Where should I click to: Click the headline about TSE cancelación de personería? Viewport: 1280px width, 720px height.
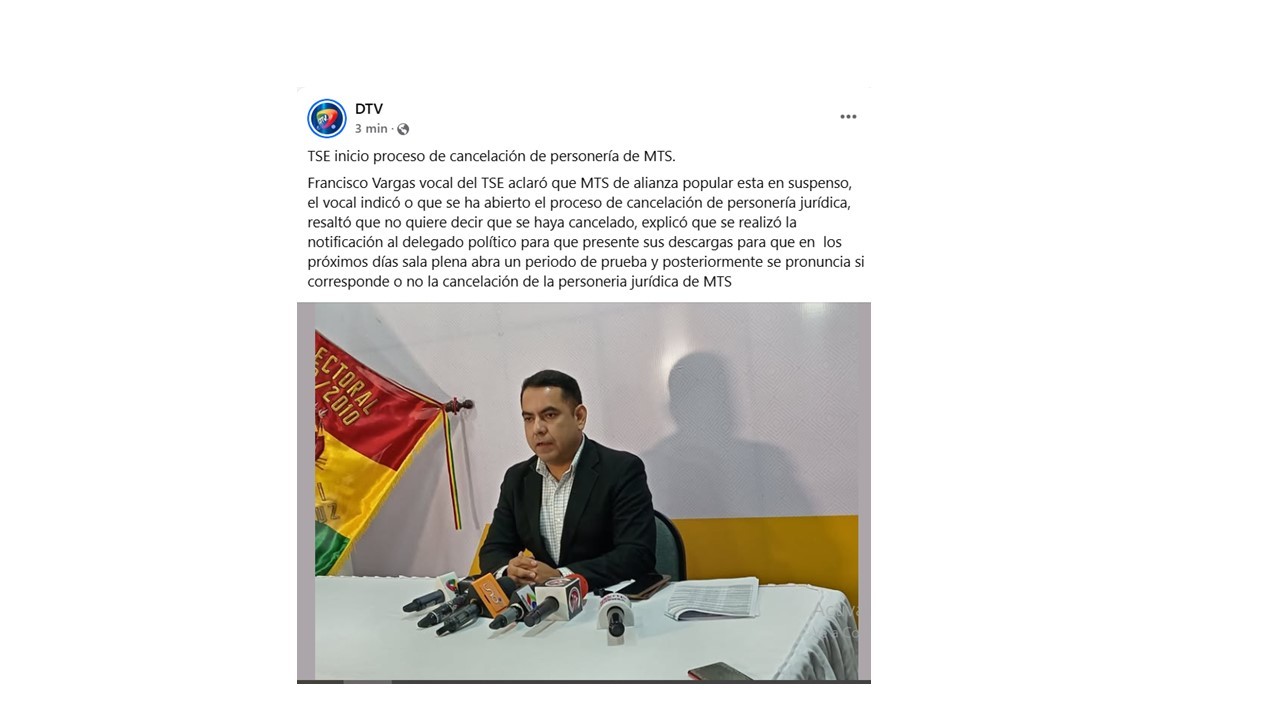tap(491, 156)
